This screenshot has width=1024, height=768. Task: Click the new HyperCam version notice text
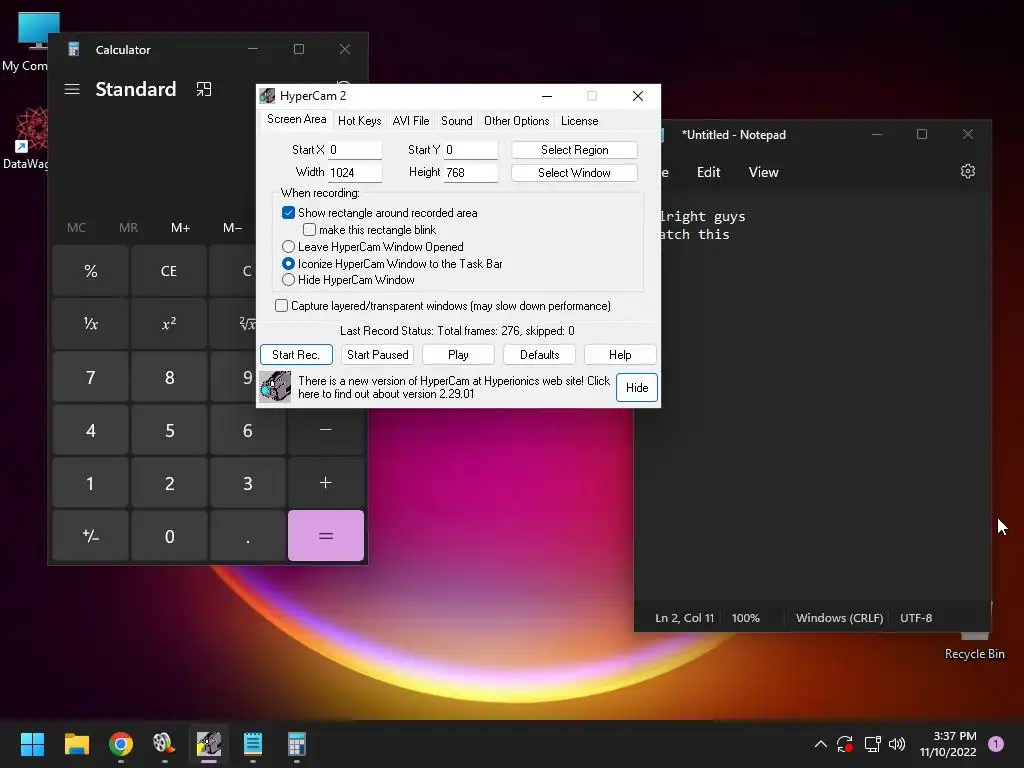(x=454, y=387)
